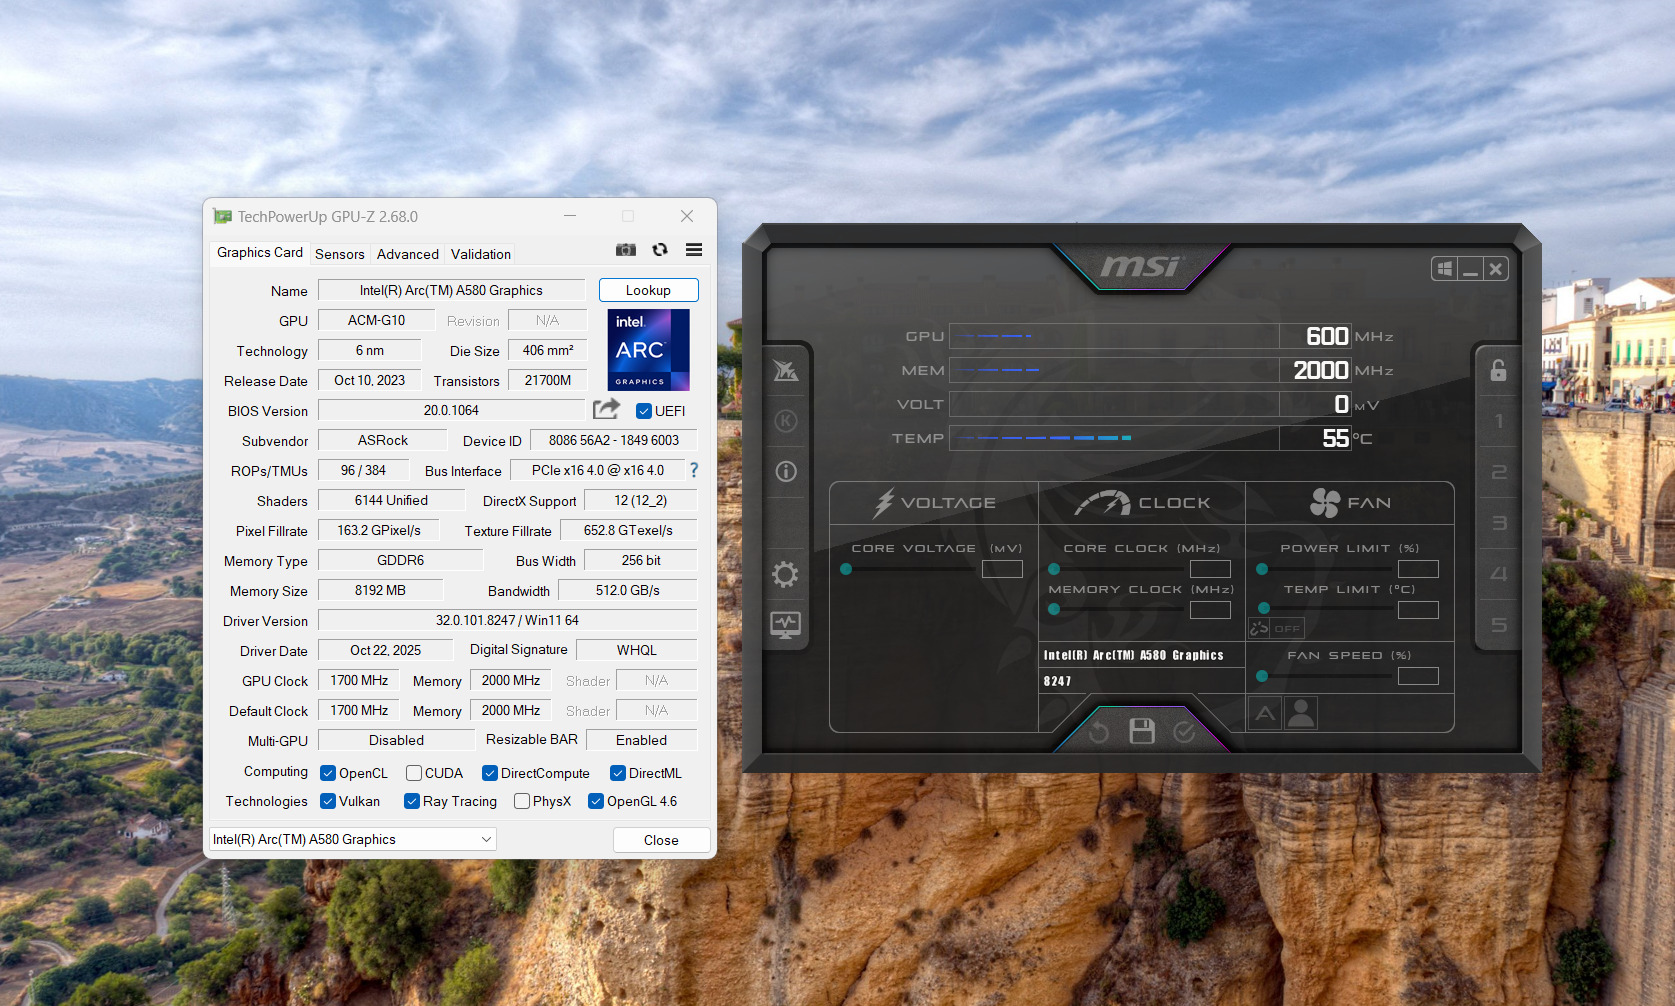The height and width of the screenshot is (1006, 1675).
Task: Click the Bus Interface question mark
Action: tap(694, 470)
